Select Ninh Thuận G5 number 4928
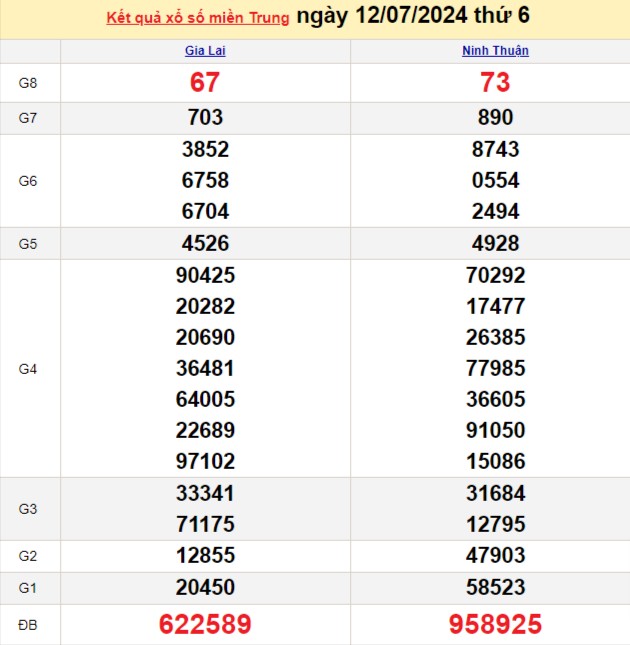Viewport: 630px width, 645px height. point(495,243)
